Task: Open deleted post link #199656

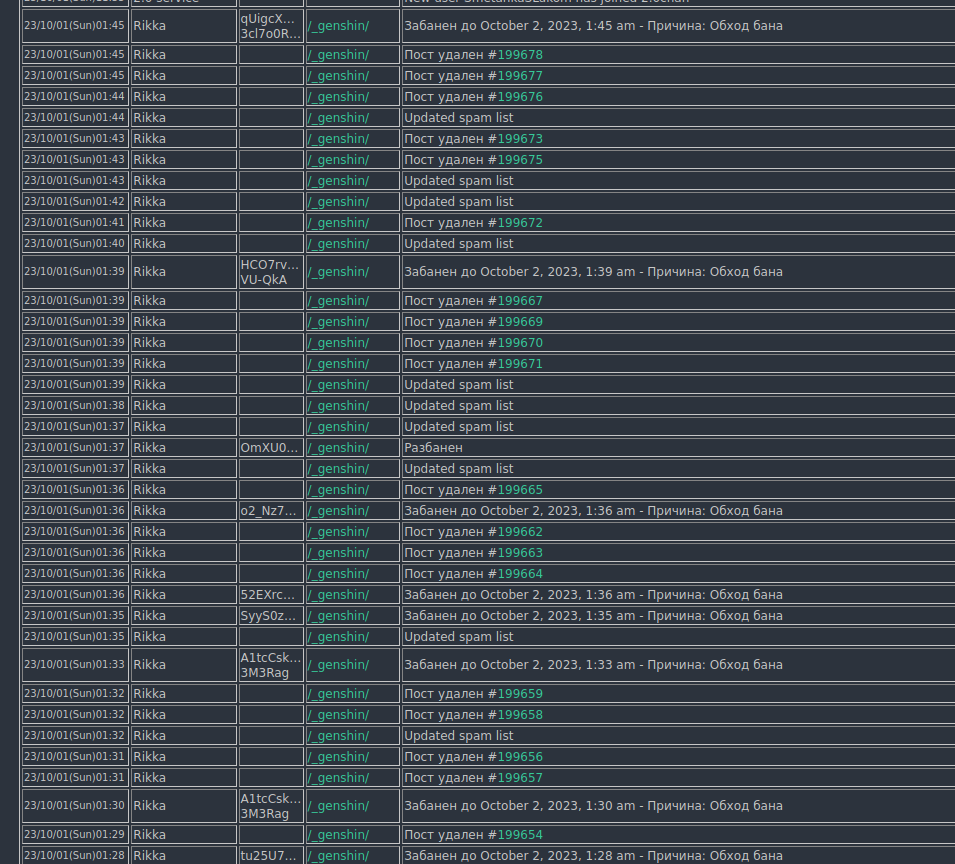Action: point(520,757)
